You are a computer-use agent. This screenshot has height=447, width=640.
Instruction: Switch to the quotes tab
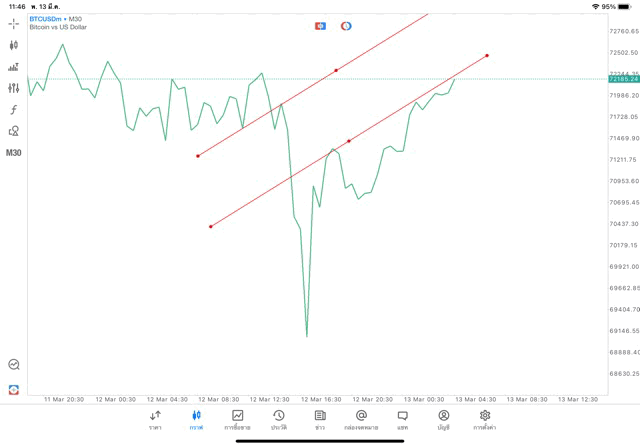tap(155, 420)
